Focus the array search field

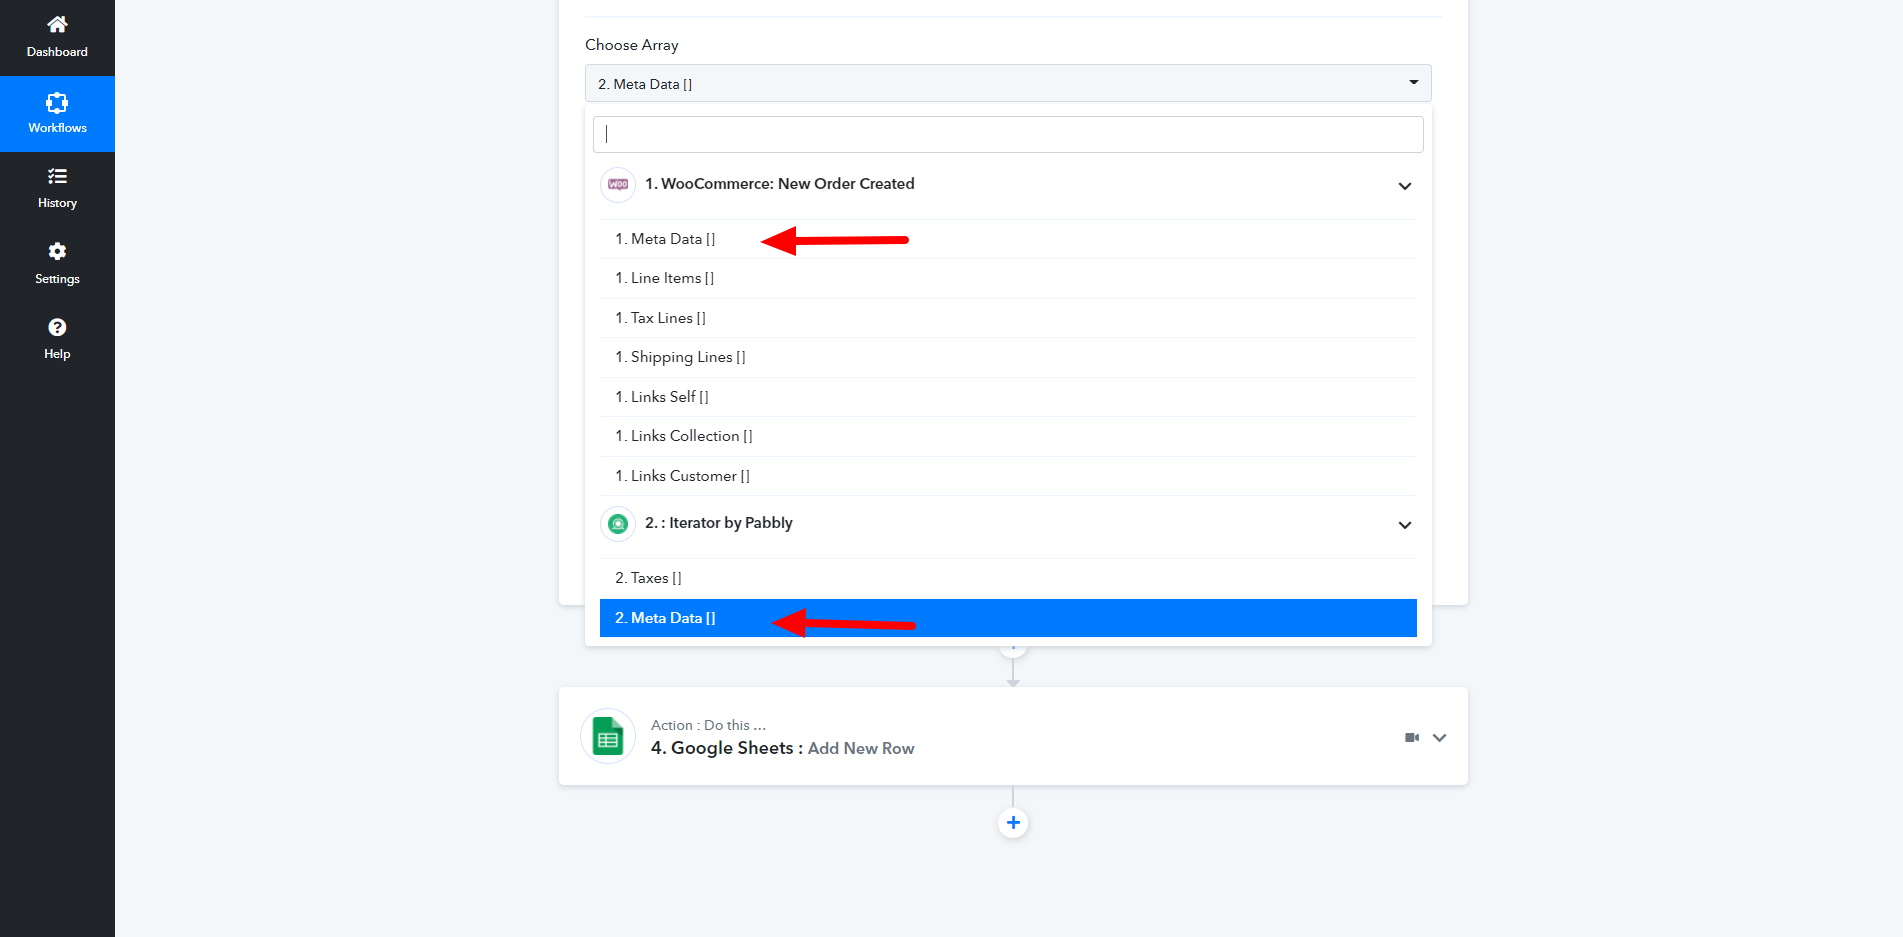tap(1008, 134)
